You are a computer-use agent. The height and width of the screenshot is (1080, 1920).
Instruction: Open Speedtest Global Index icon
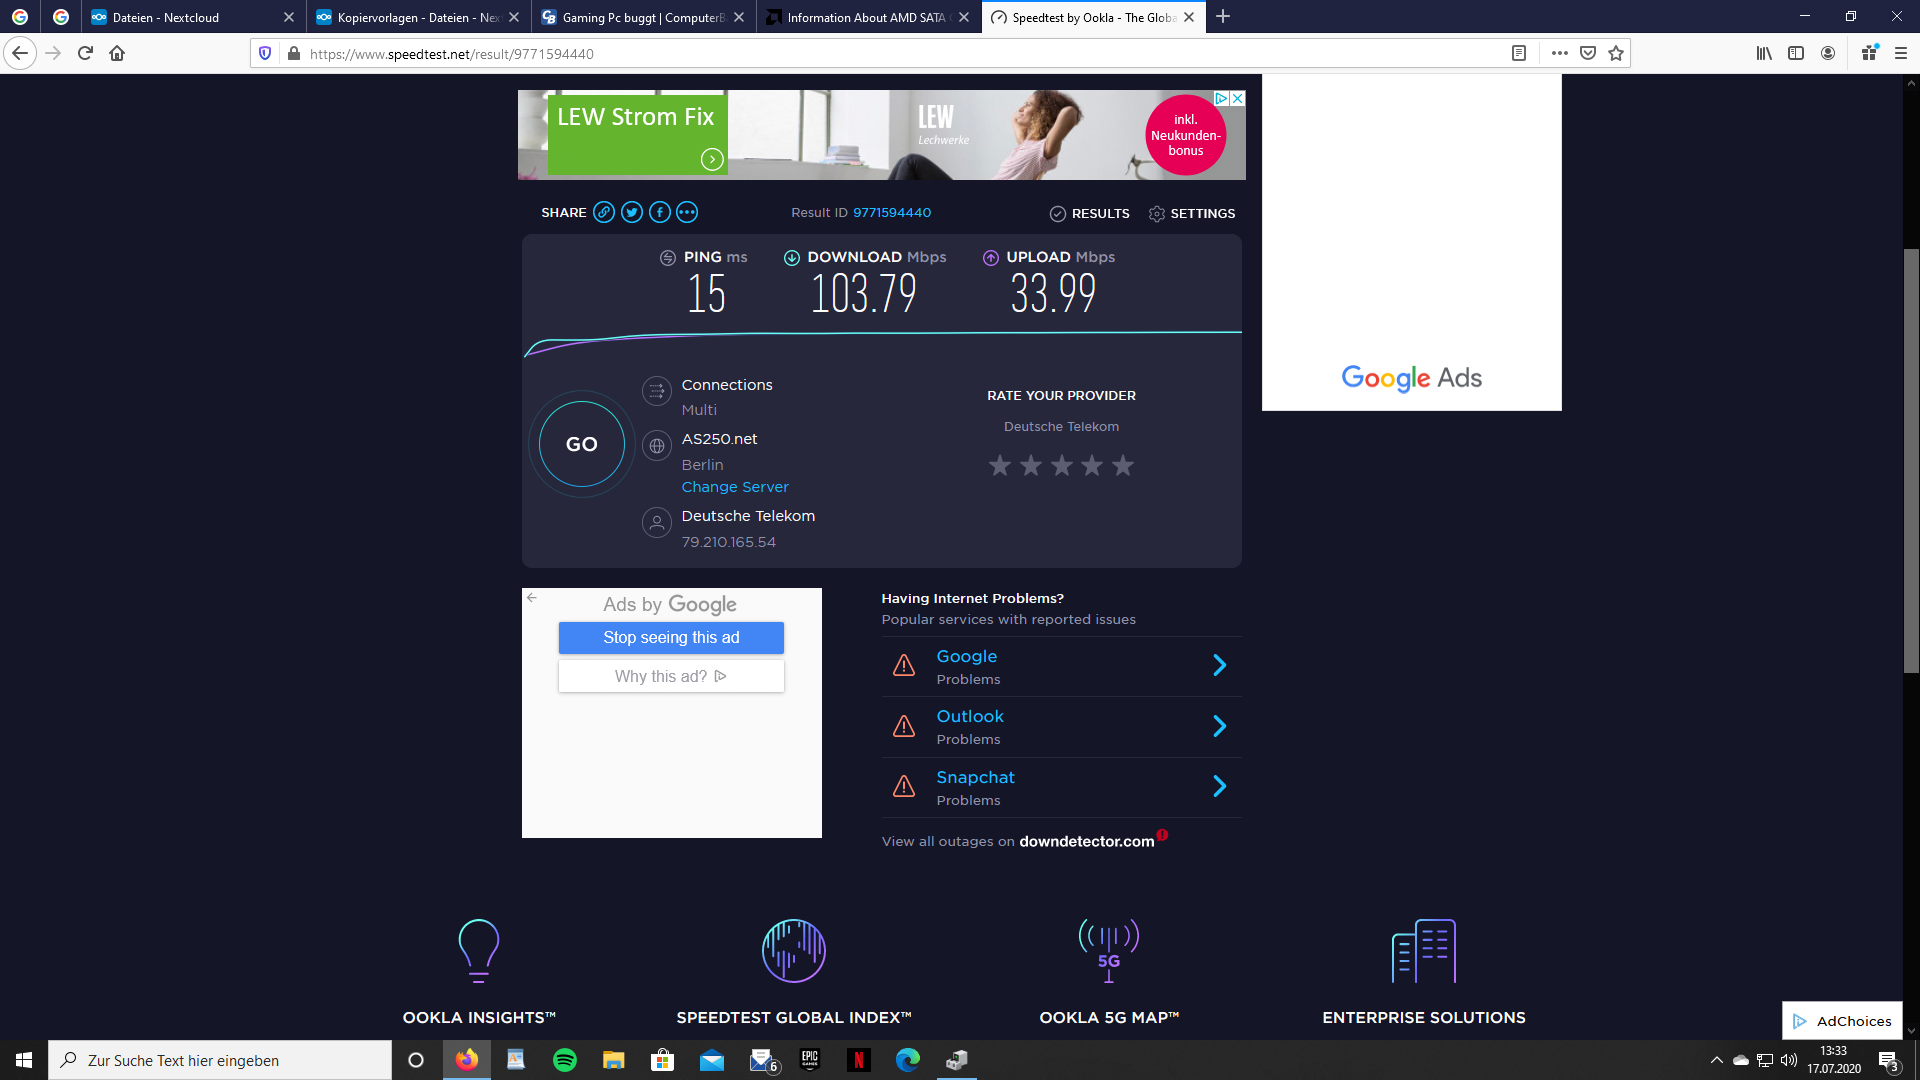click(793, 950)
